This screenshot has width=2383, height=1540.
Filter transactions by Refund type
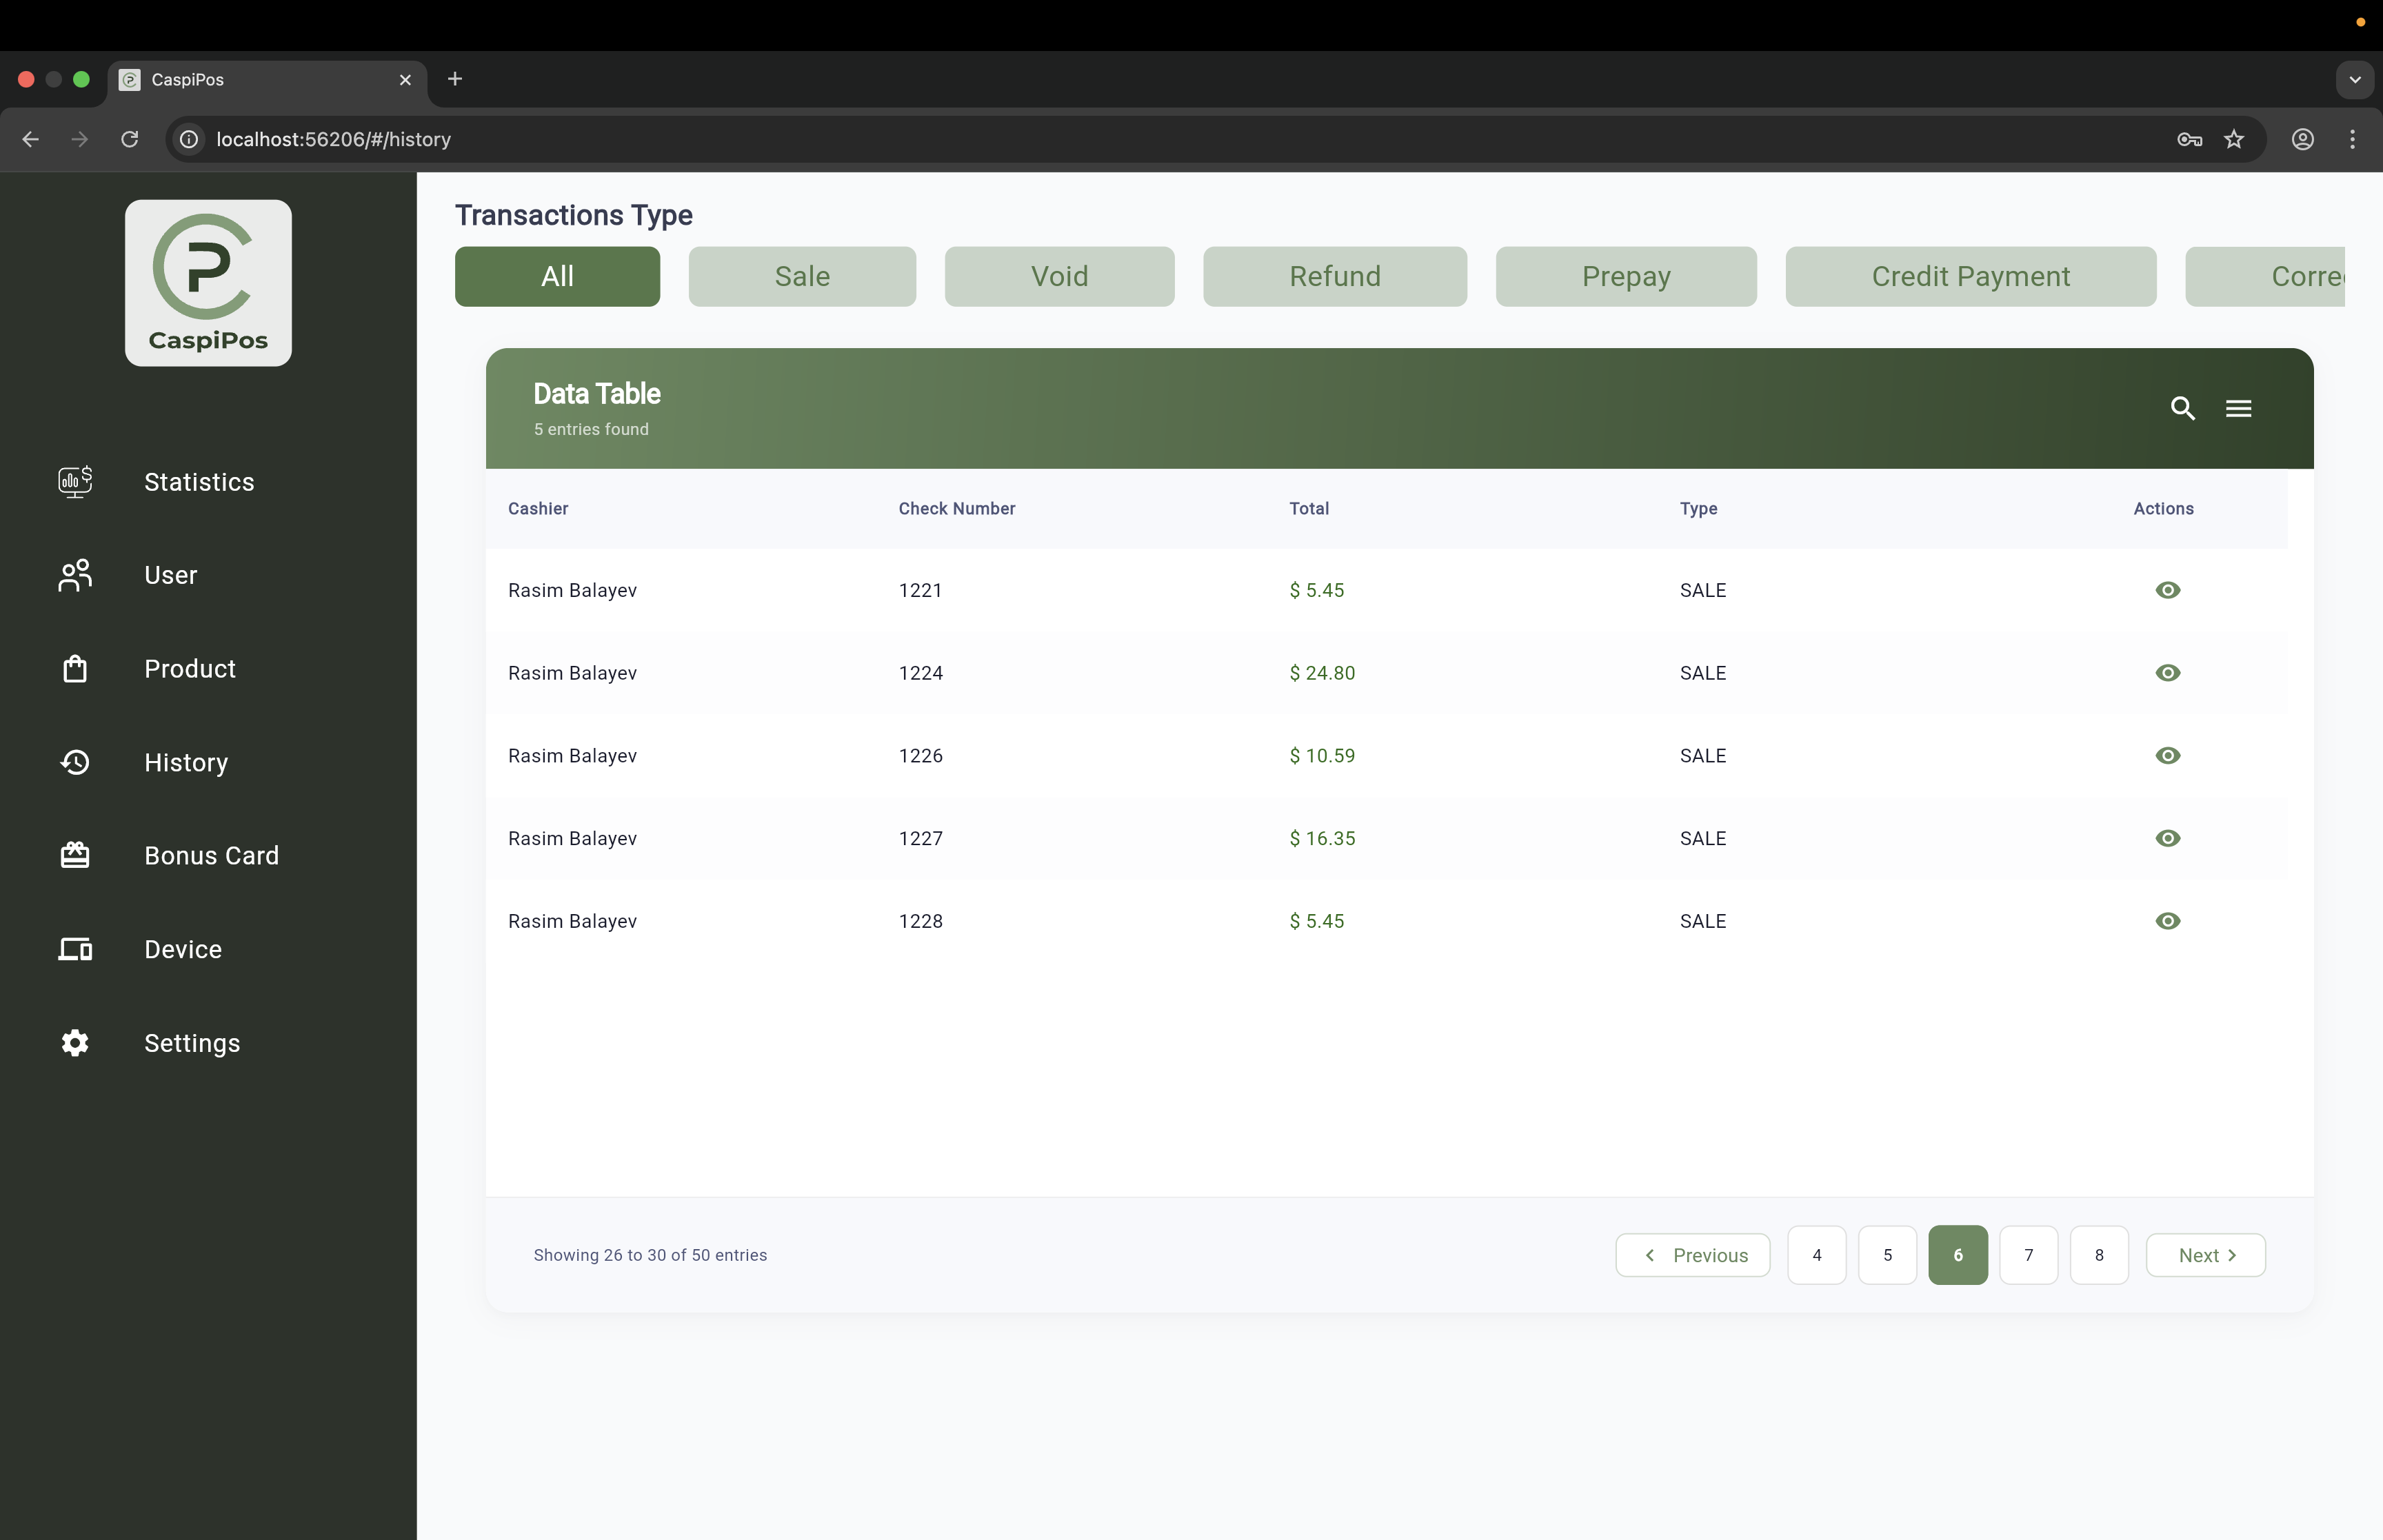pyautogui.click(x=1334, y=276)
